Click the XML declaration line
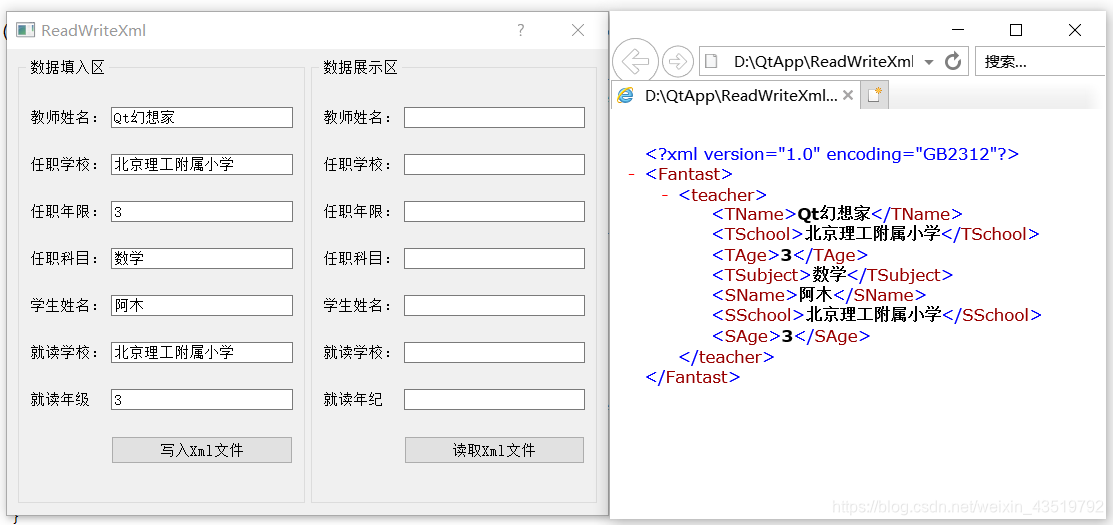The image size is (1113, 525). point(832,154)
